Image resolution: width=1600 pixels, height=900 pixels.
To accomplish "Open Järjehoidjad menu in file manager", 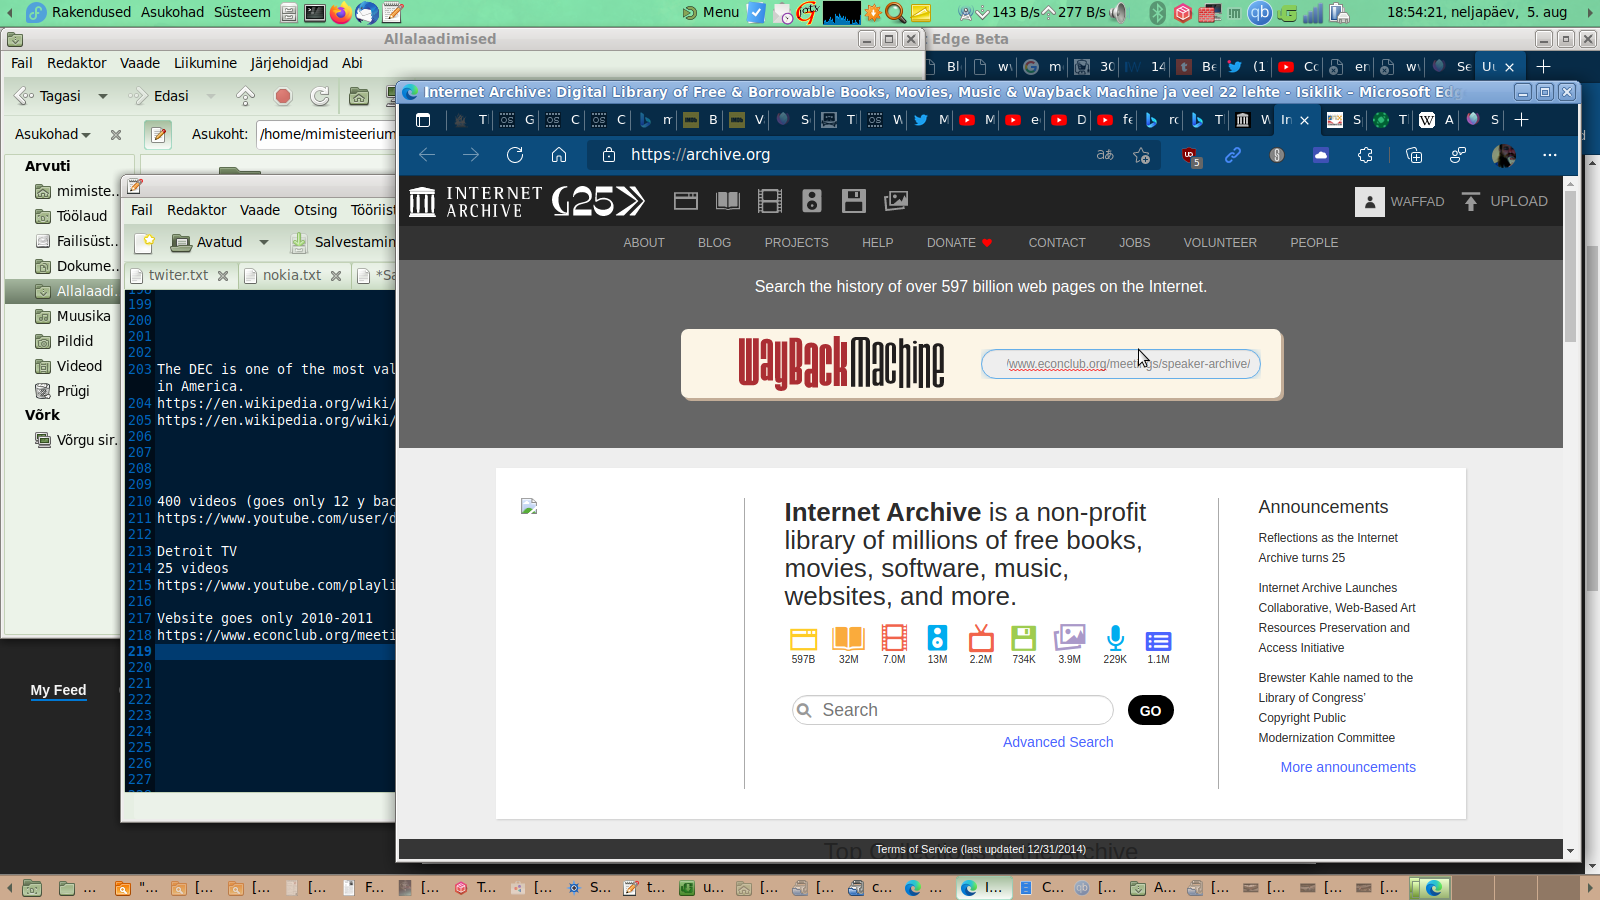I will [289, 63].
